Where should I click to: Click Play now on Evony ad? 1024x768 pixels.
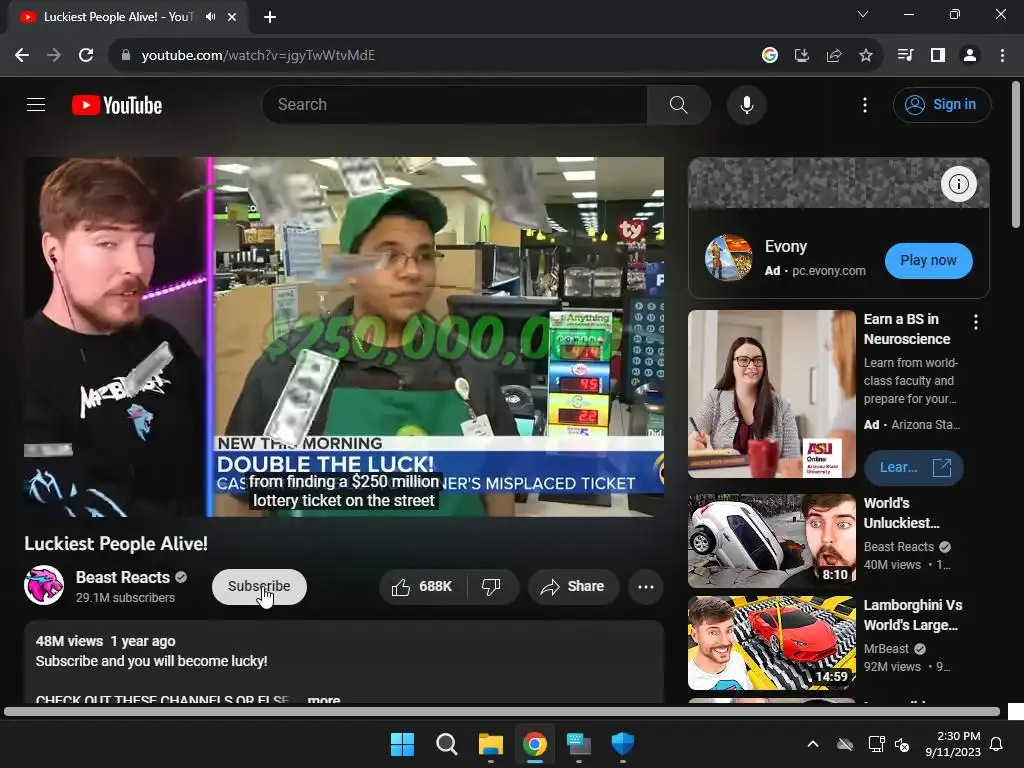coord(928,261)
